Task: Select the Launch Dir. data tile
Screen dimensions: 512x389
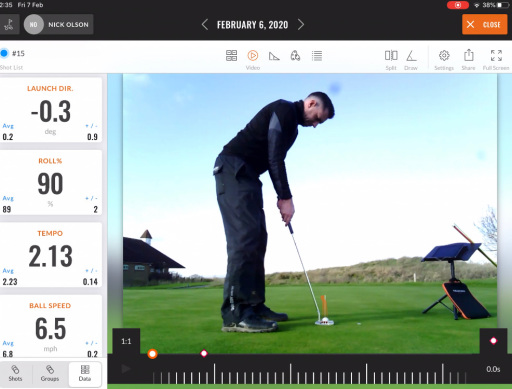Action: coord(50,110)
